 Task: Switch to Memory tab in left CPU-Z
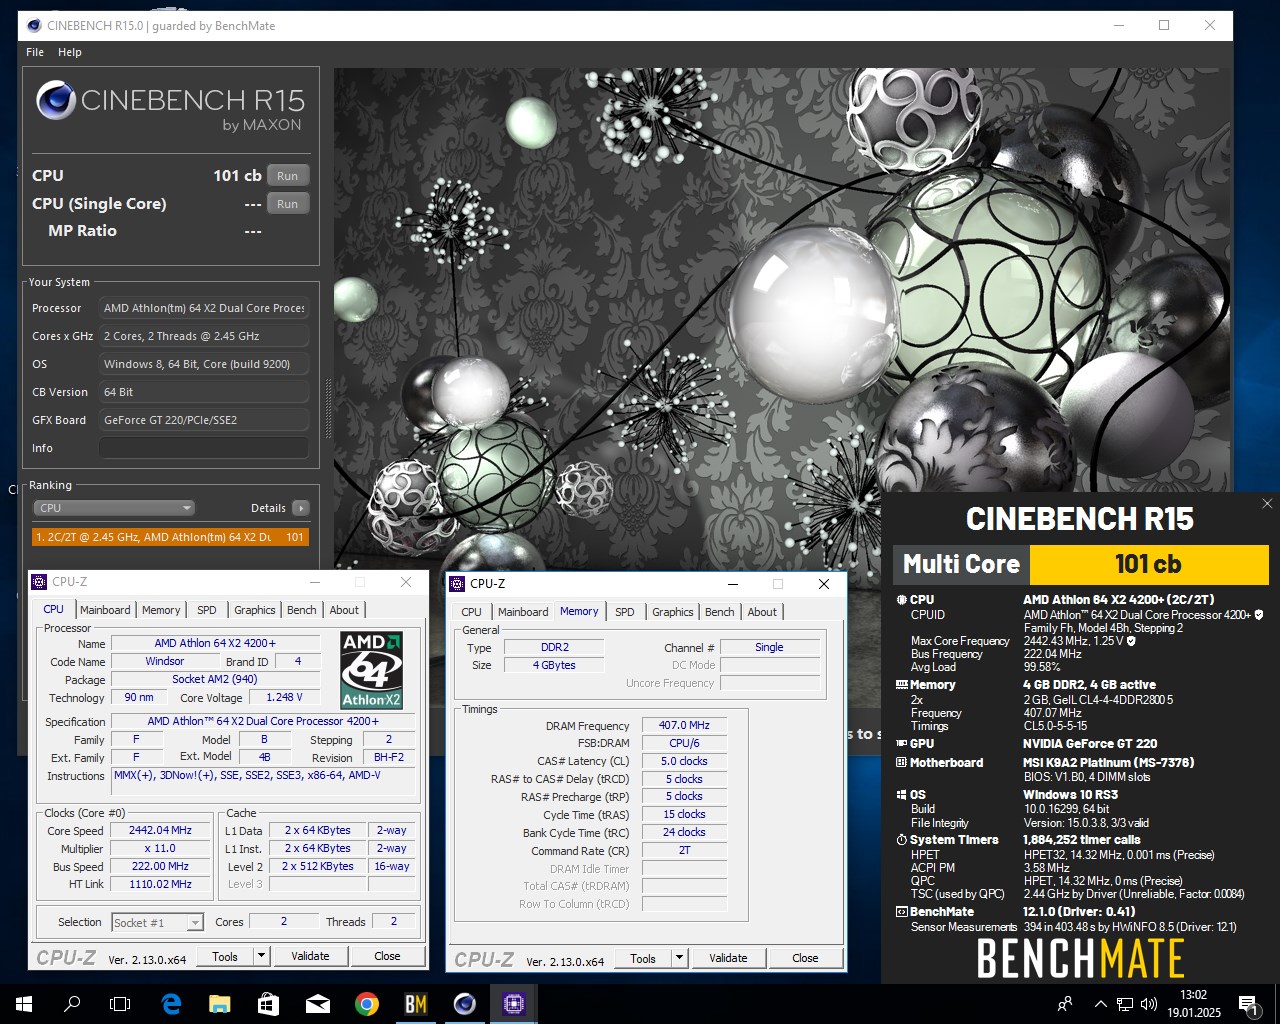(161, 610)
